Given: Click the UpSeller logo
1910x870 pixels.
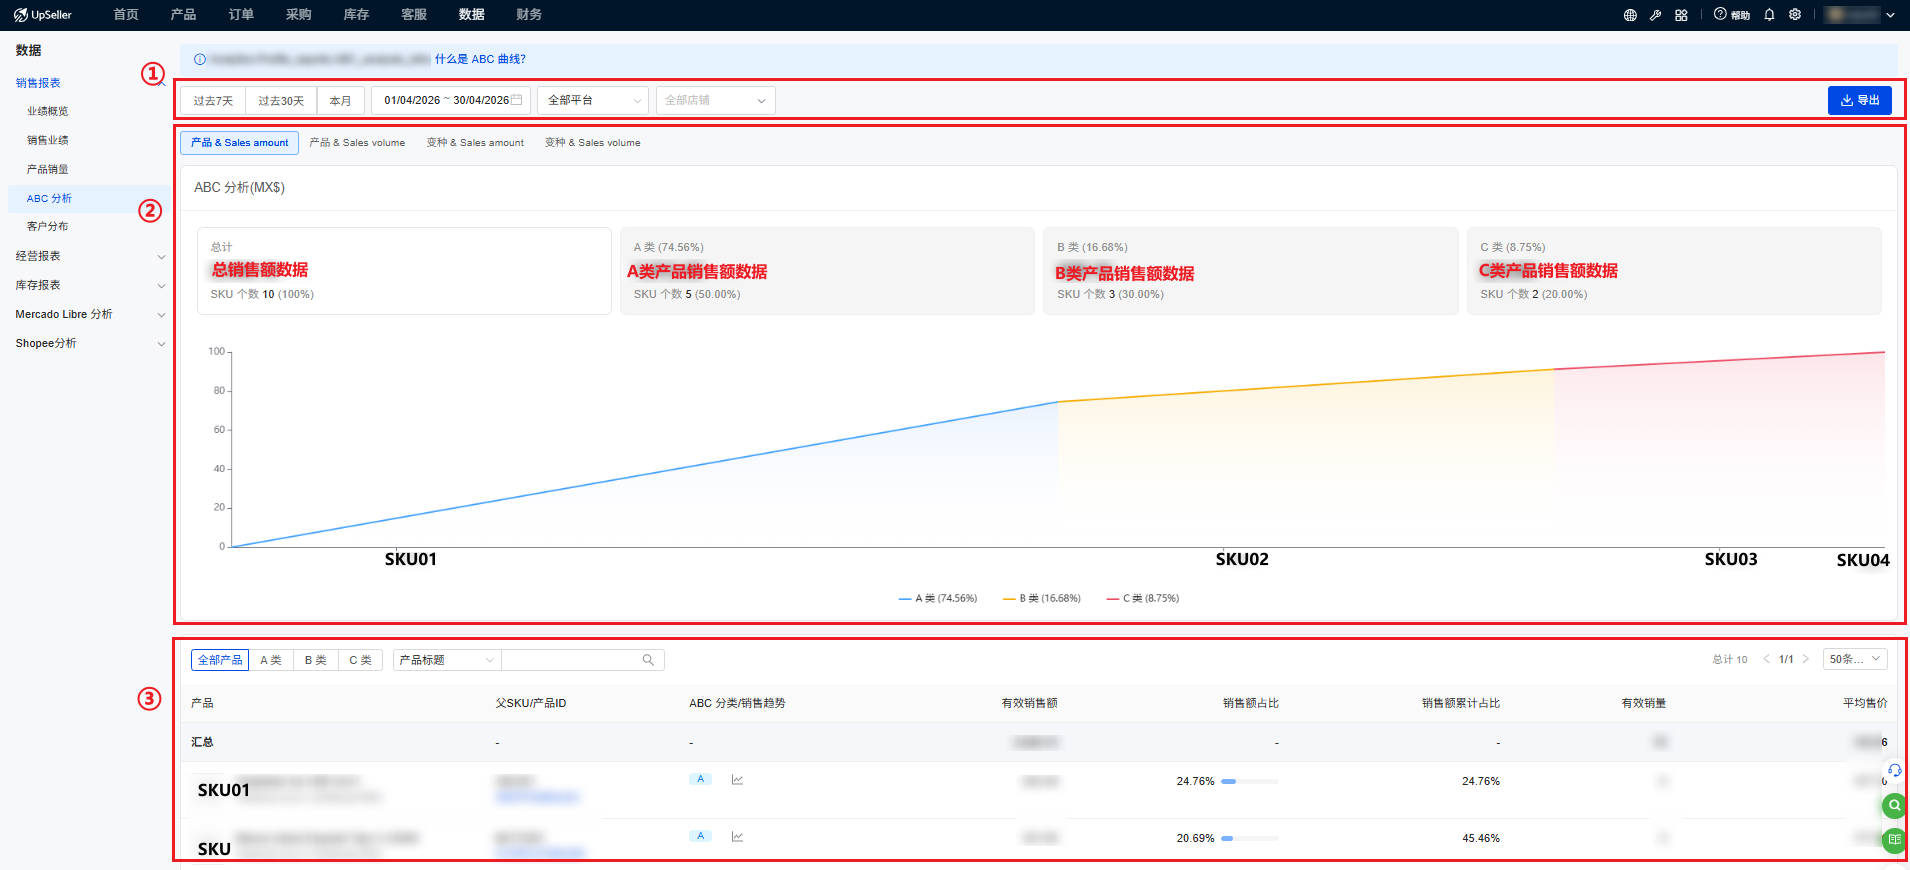Looking at the screenshot, I should (x=42, y=15).
